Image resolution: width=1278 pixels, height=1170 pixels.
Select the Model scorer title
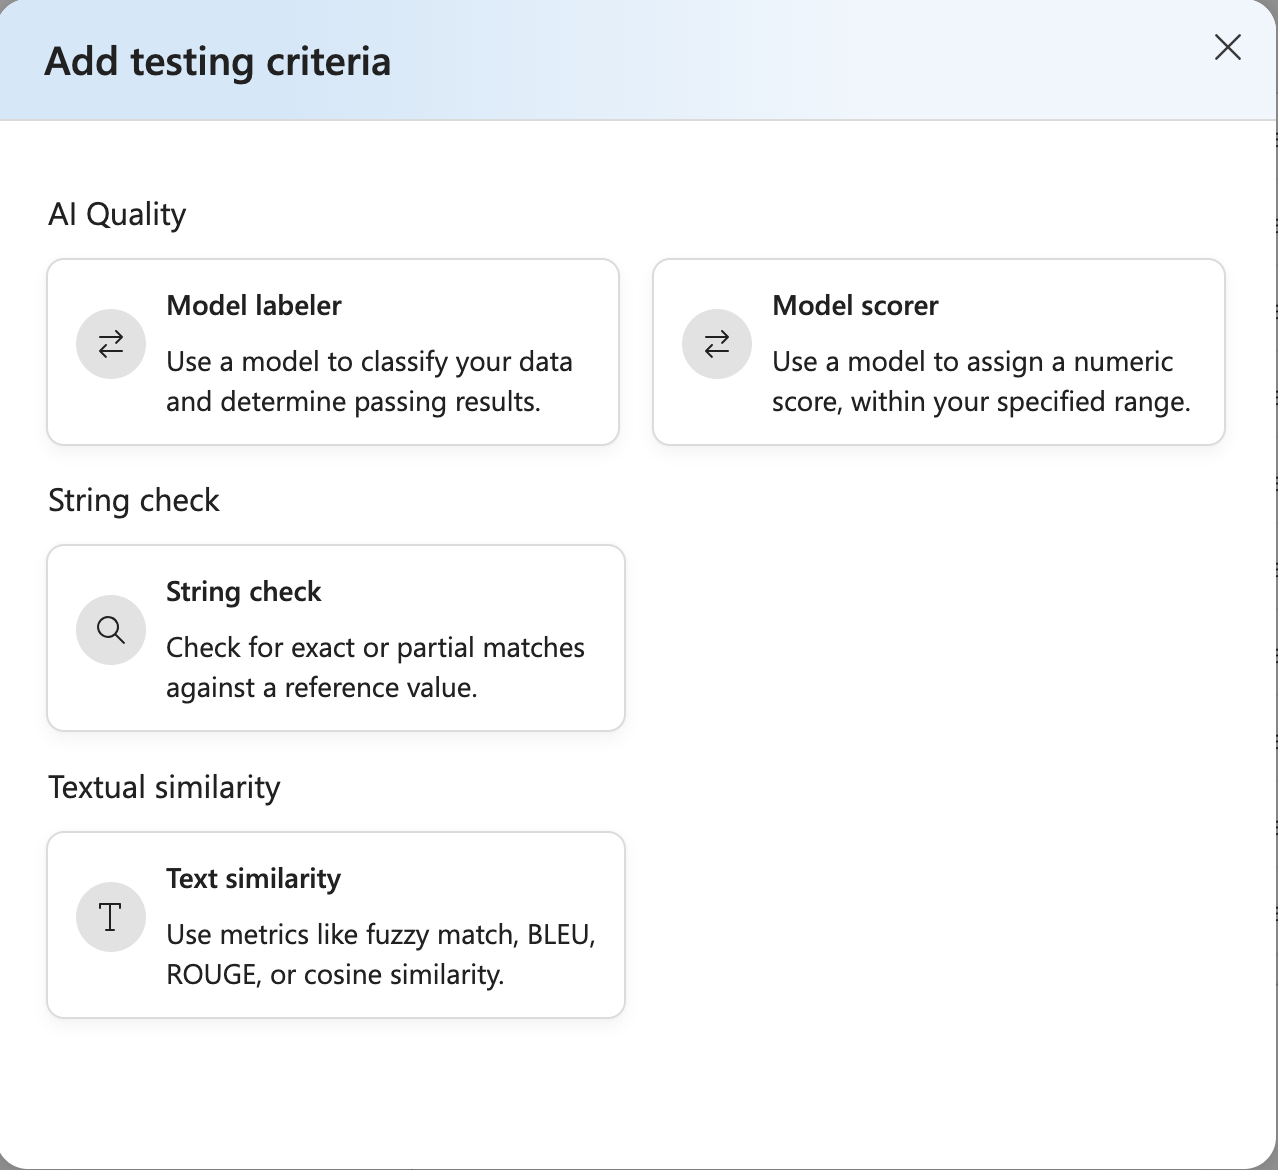pyautogui.click(x=855, y=305)
